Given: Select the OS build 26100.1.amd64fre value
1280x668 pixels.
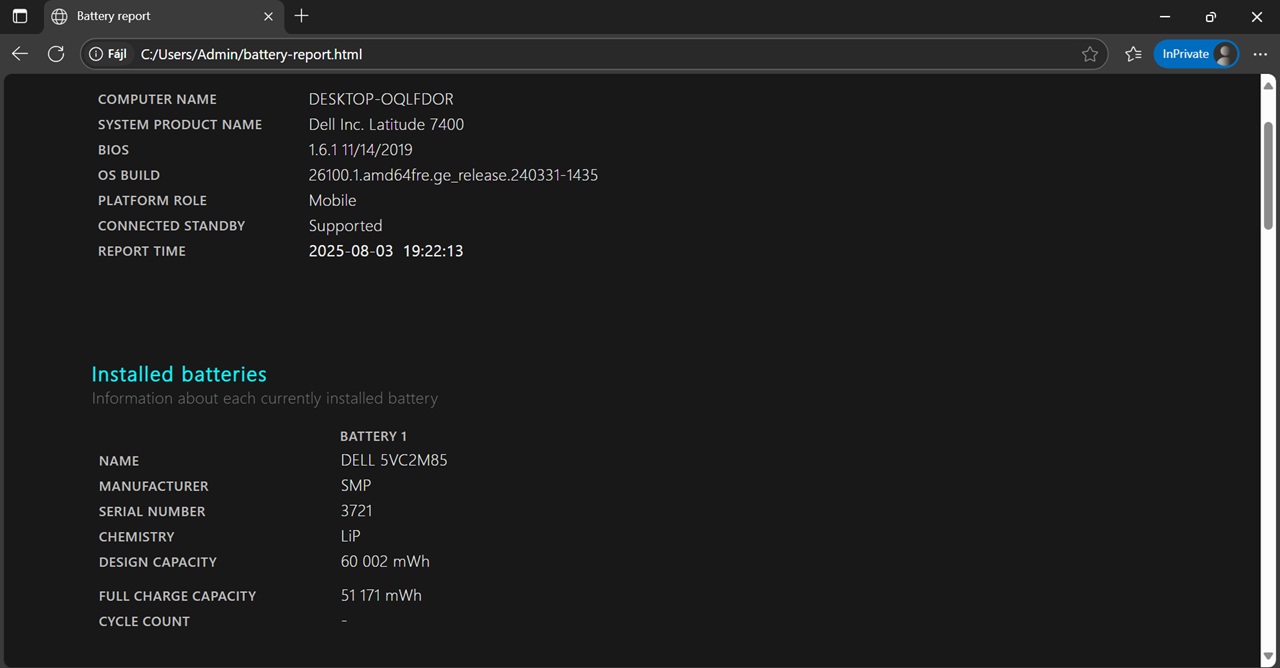Looking at the screenshot, I should [x=453, y=175].
